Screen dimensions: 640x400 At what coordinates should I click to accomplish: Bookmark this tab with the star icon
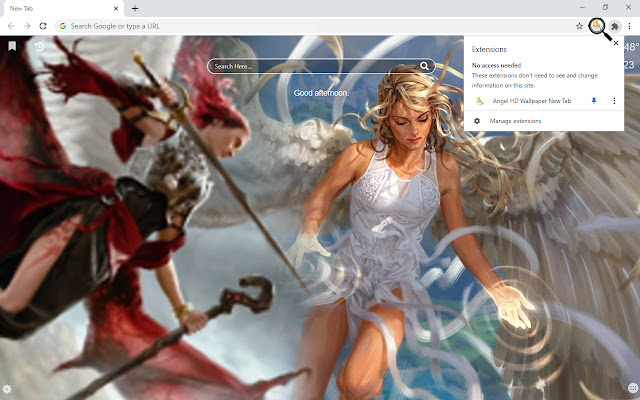579,26
